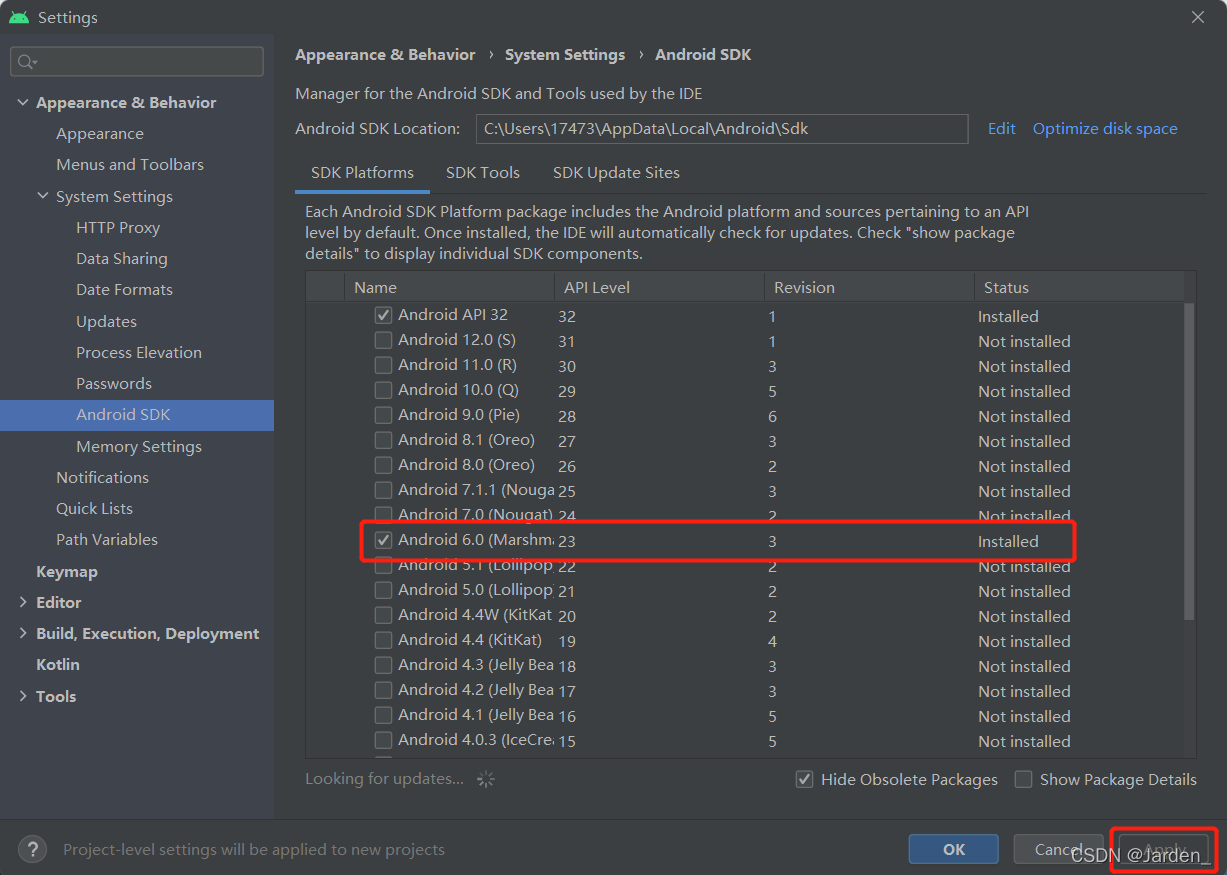Click Not installed status for Android 4.4W
The width and height of the screenshot is (1227, 875).
(1024, 616)
